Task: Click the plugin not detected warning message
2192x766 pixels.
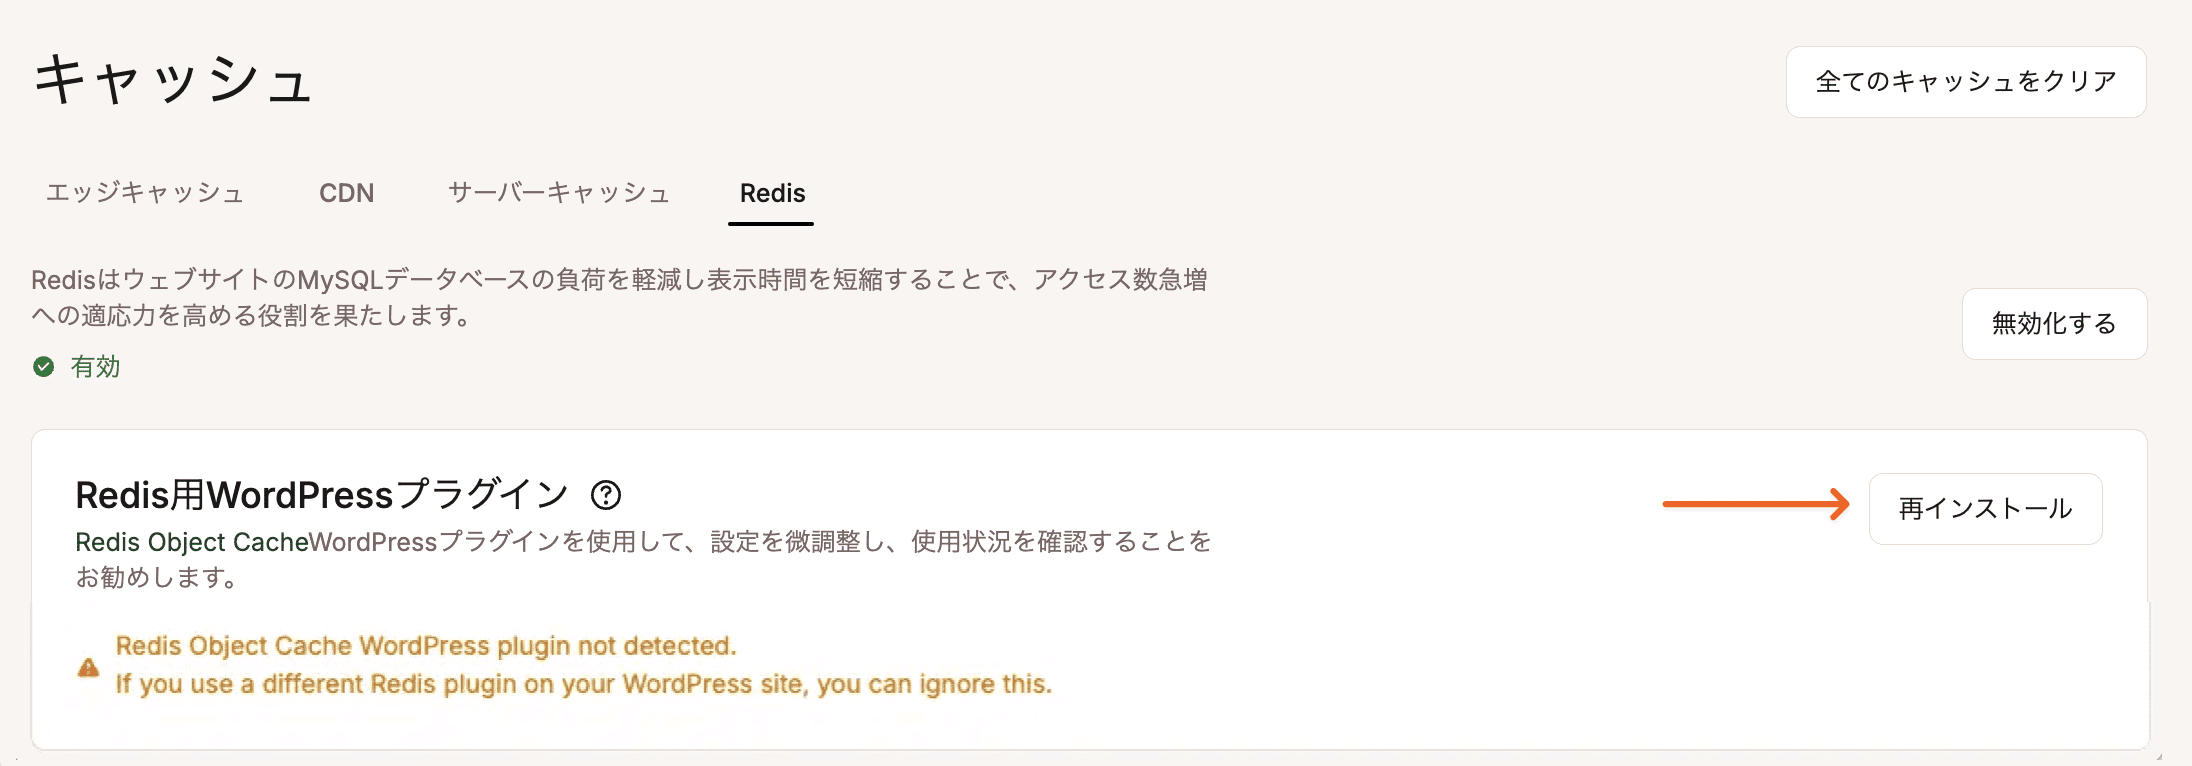Action: coord(427,645)
